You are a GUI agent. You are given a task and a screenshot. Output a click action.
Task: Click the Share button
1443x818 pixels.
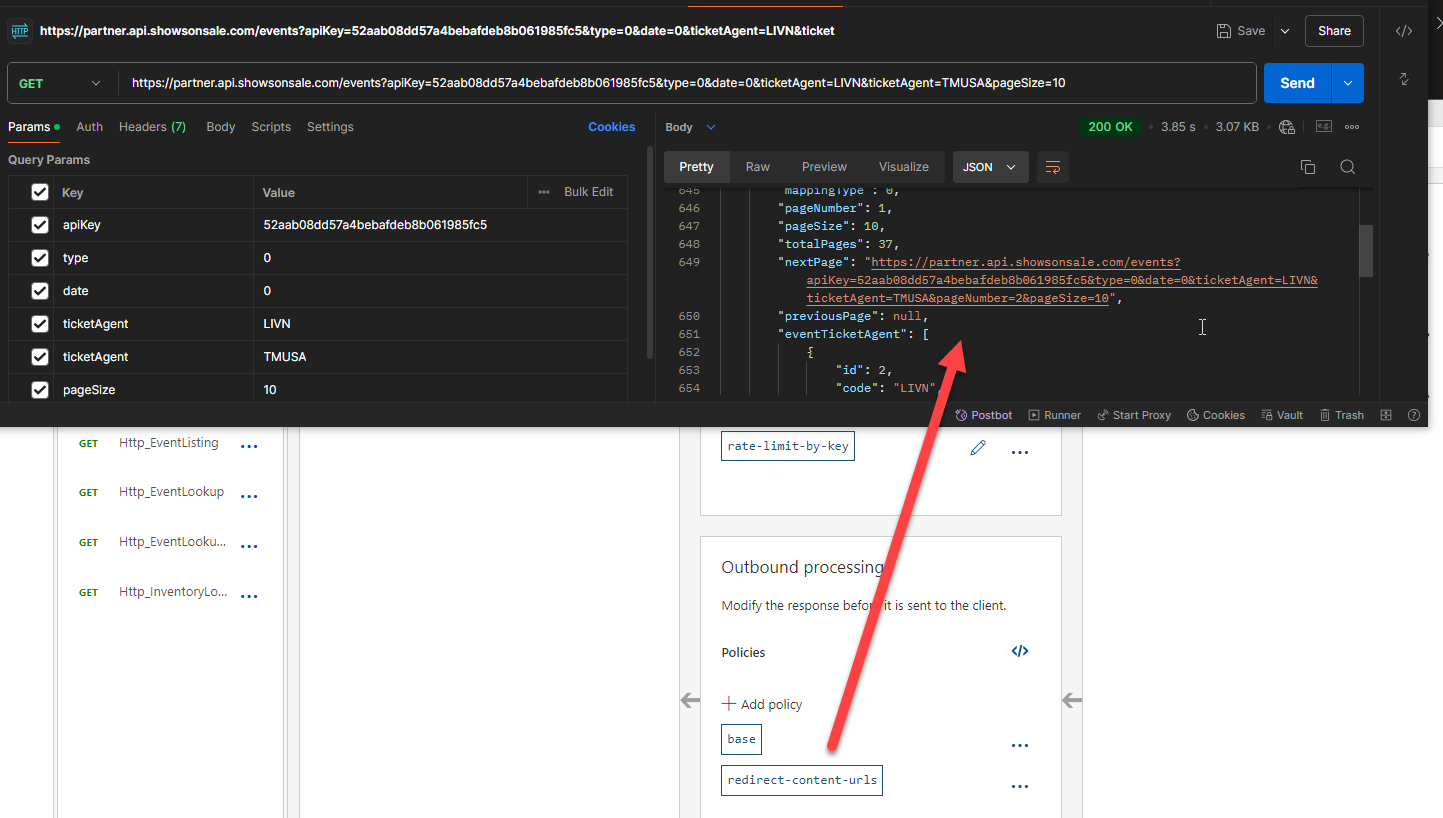tap(1334, 31)
